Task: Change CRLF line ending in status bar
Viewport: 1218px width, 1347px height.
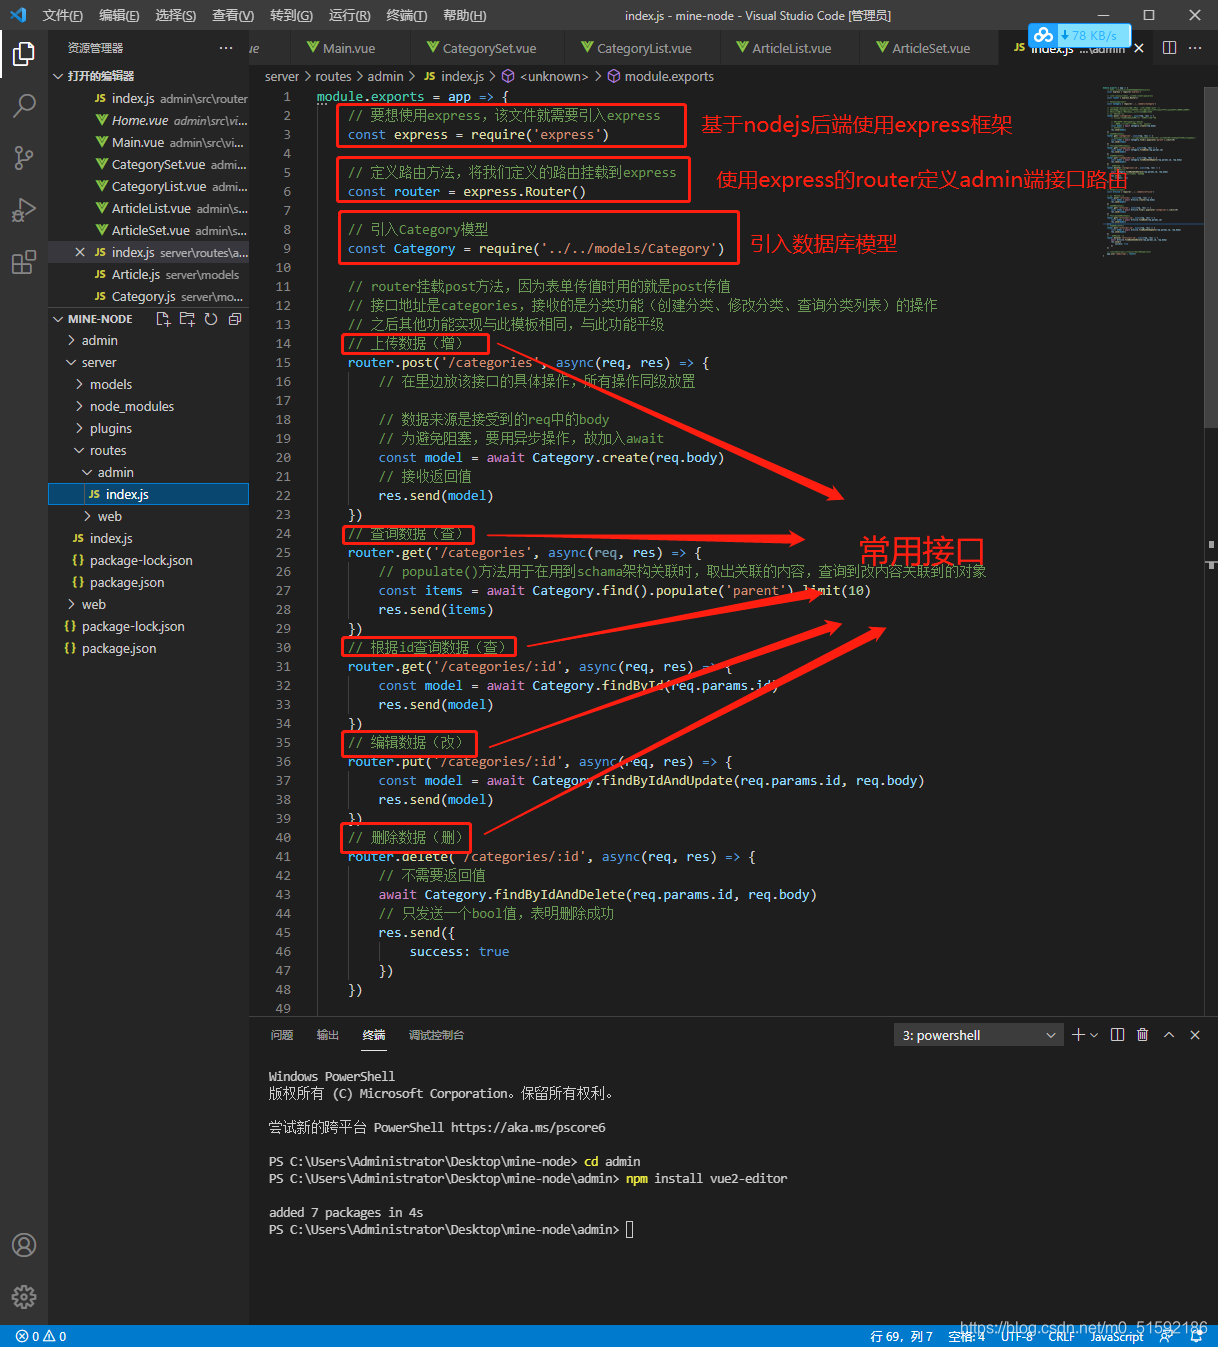Action: [x=1062, y=1336]
